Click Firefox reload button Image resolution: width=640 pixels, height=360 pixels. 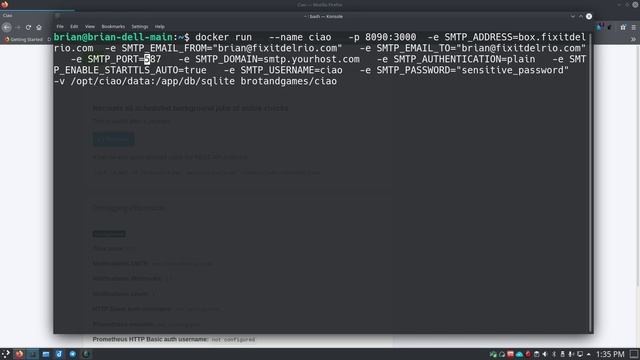click(28, 27)
